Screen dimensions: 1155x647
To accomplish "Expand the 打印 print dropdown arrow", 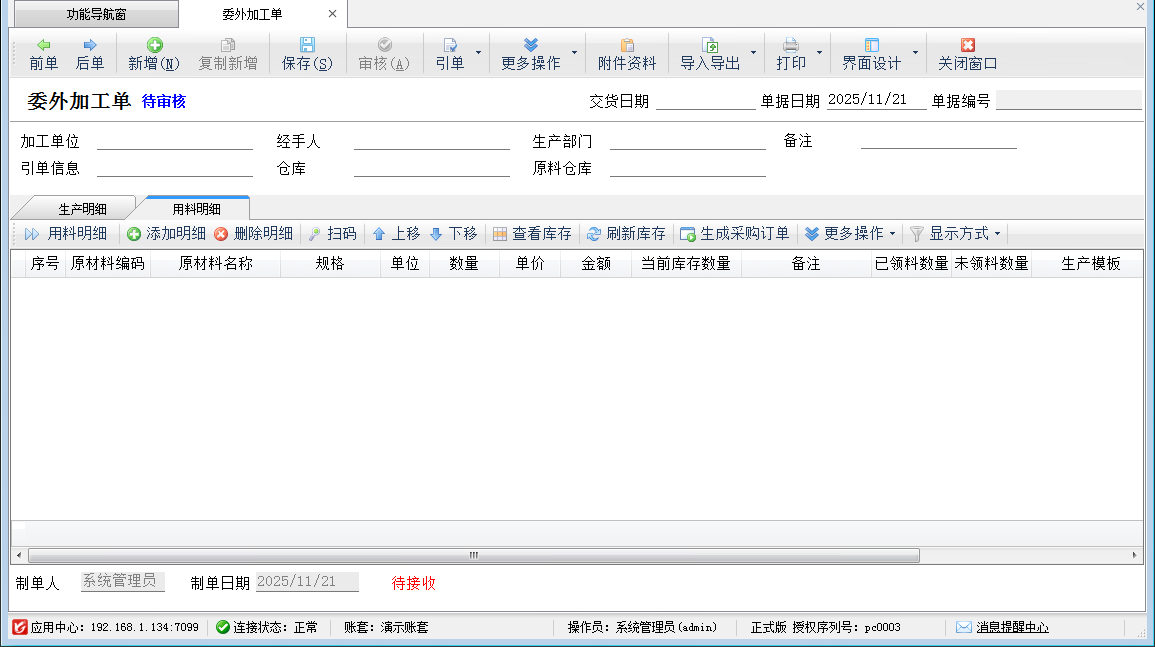I will tap(819, 53).
